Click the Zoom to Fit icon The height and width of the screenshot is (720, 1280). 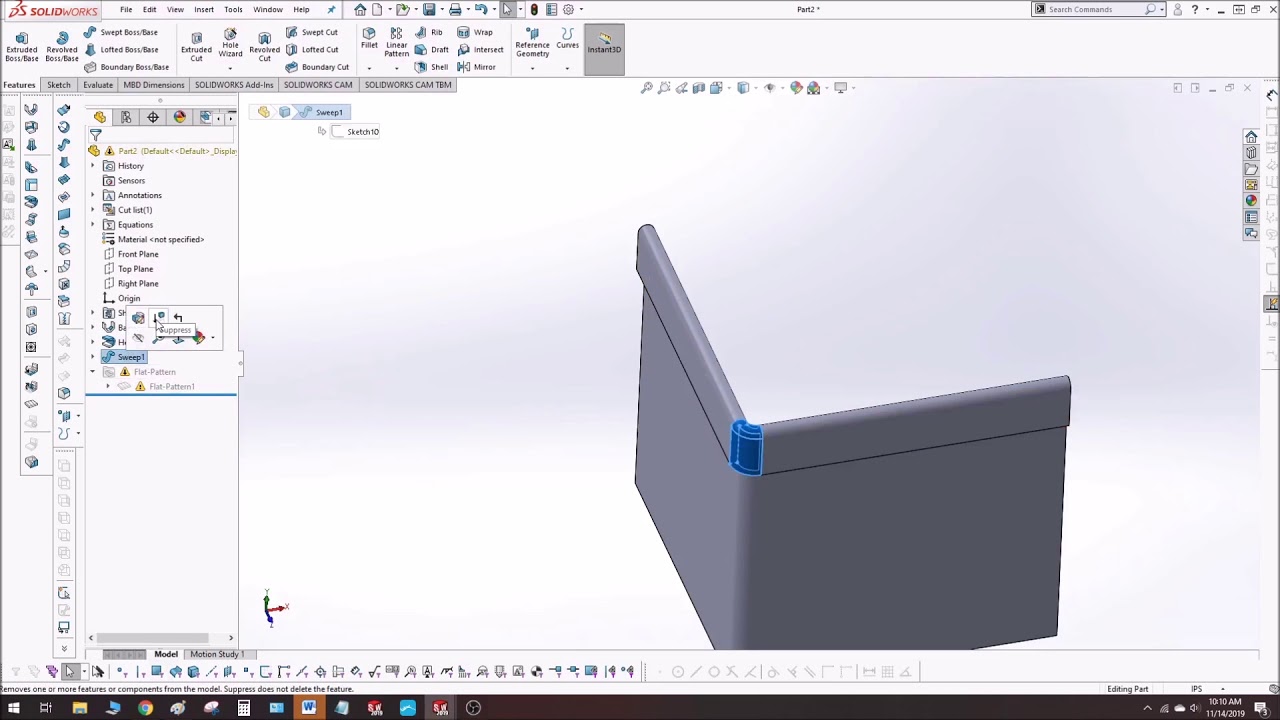tap(647, 88)
